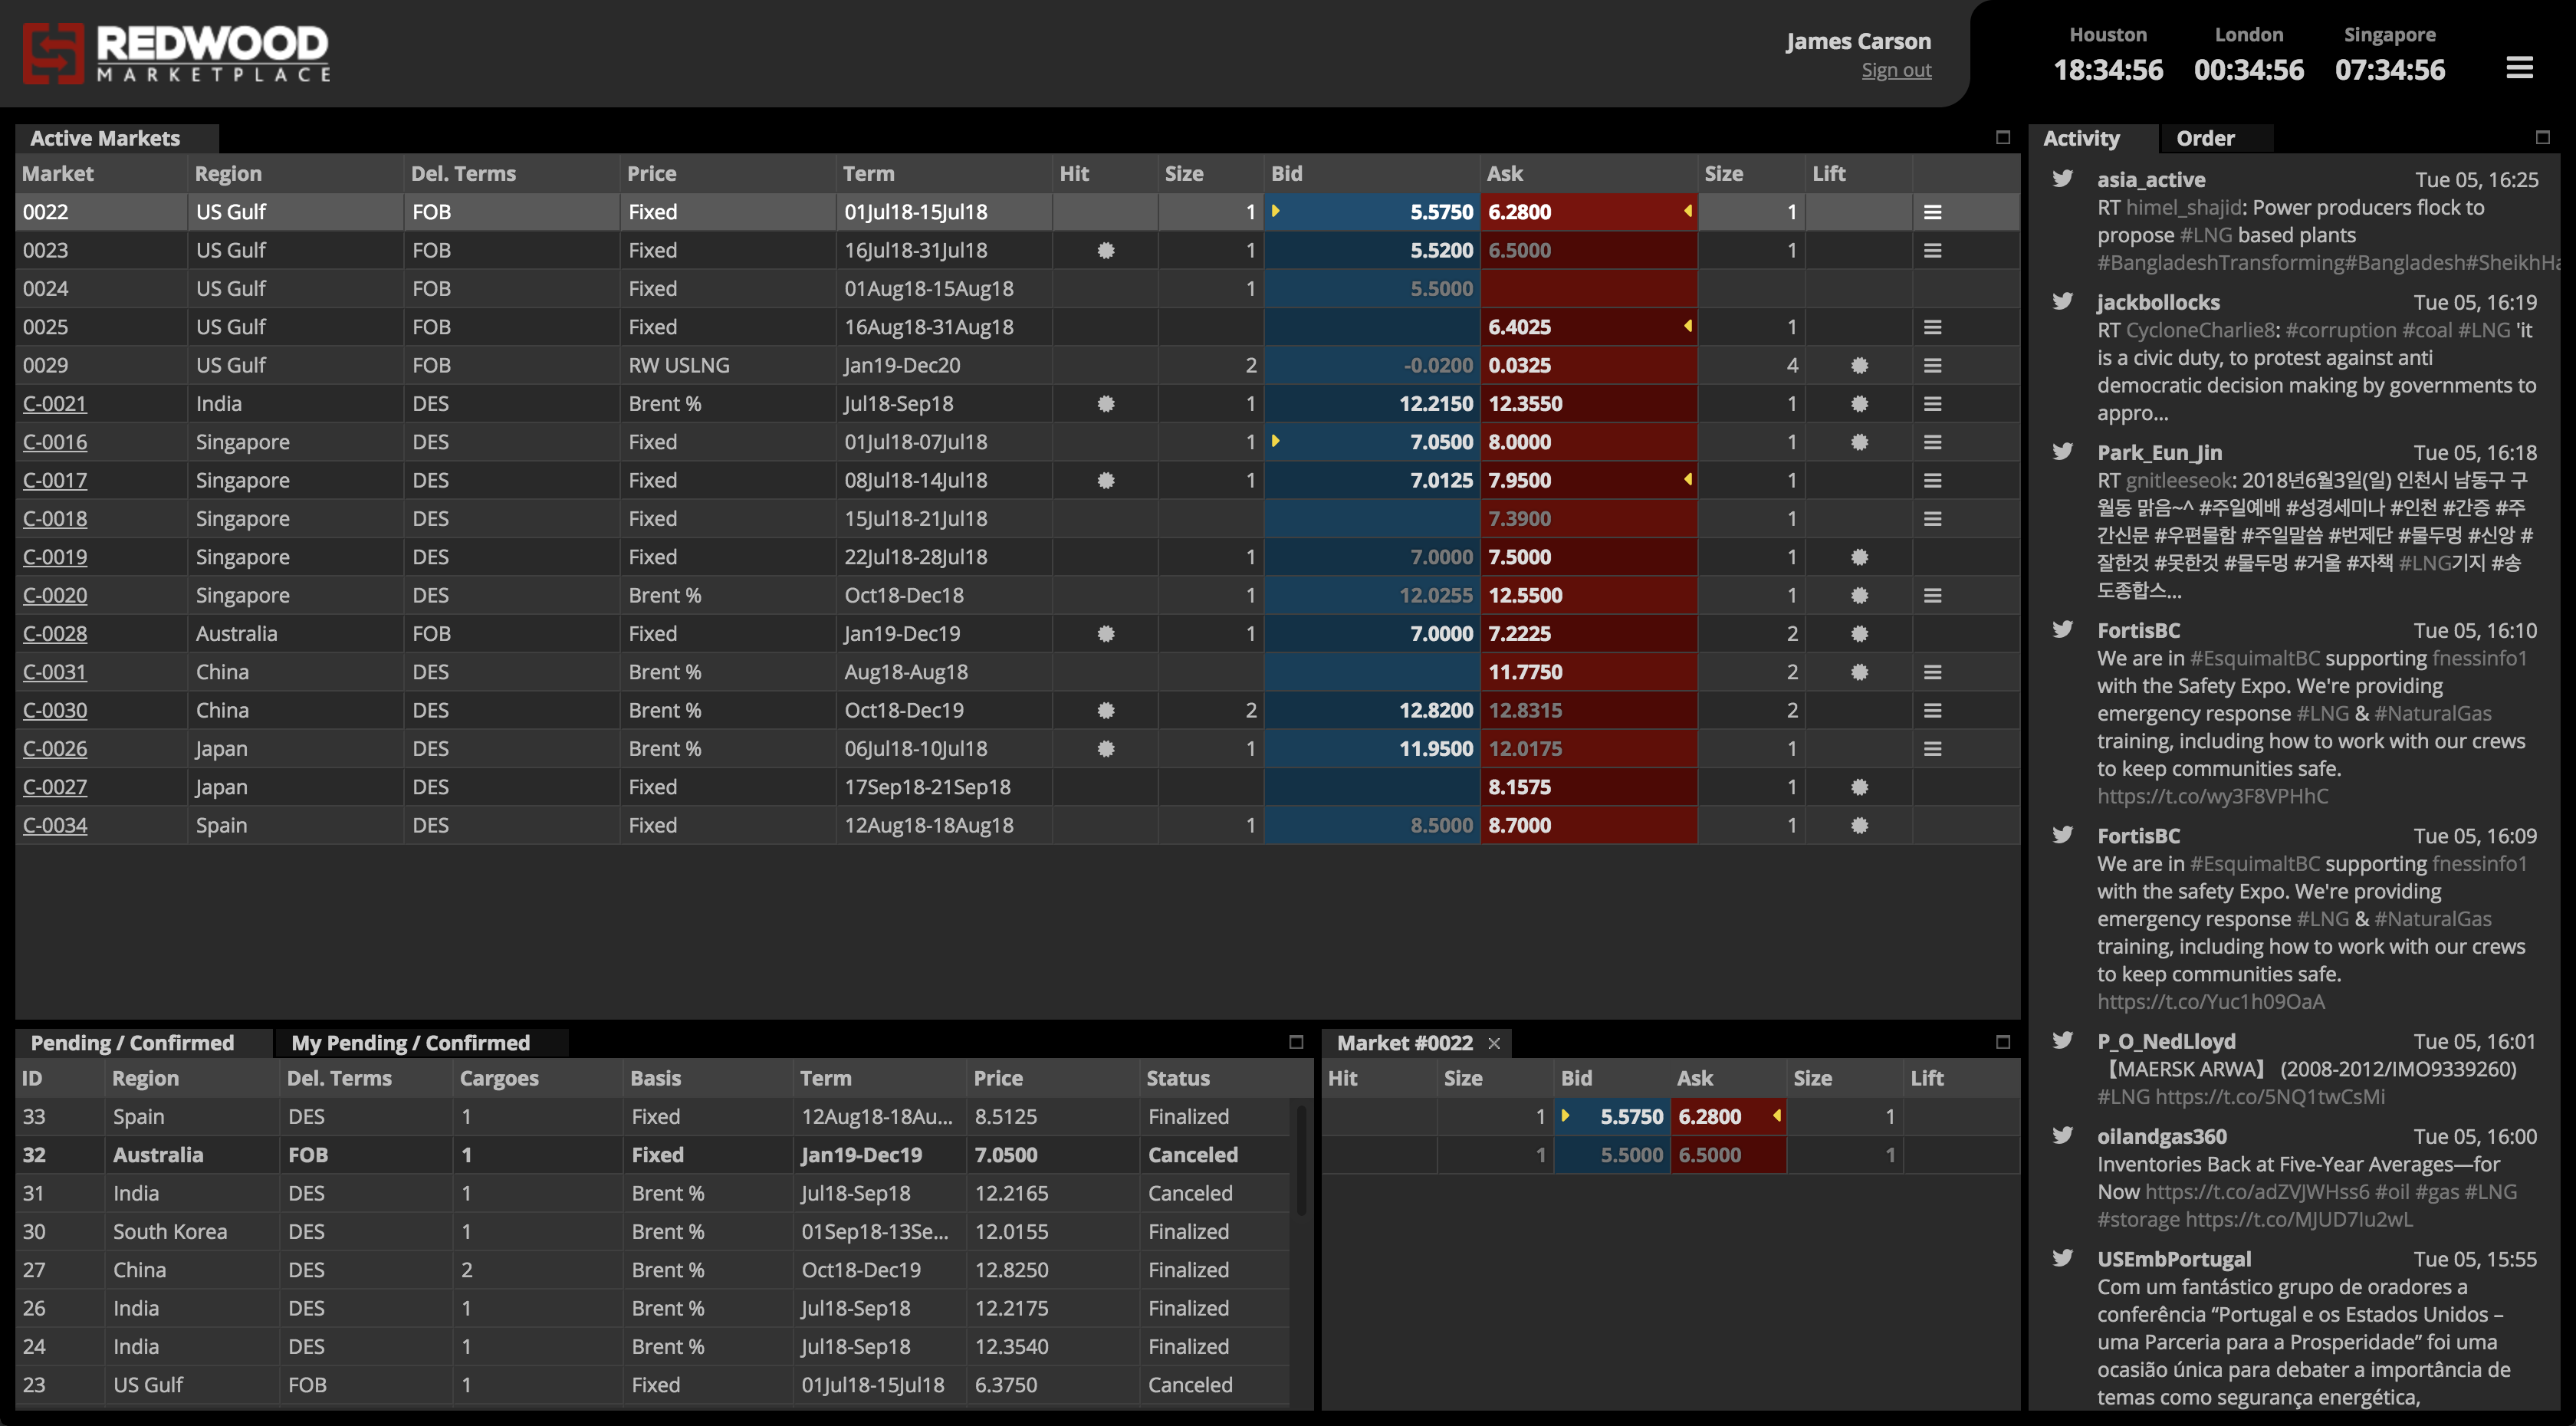This screenshot has width=2576, height=1426.
Task: Open the My Pending / Confirmed tab
Action: click(x=410, y=1043)
